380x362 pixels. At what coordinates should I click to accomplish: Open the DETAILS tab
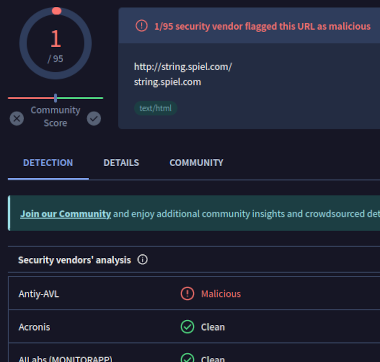(121, 163)
